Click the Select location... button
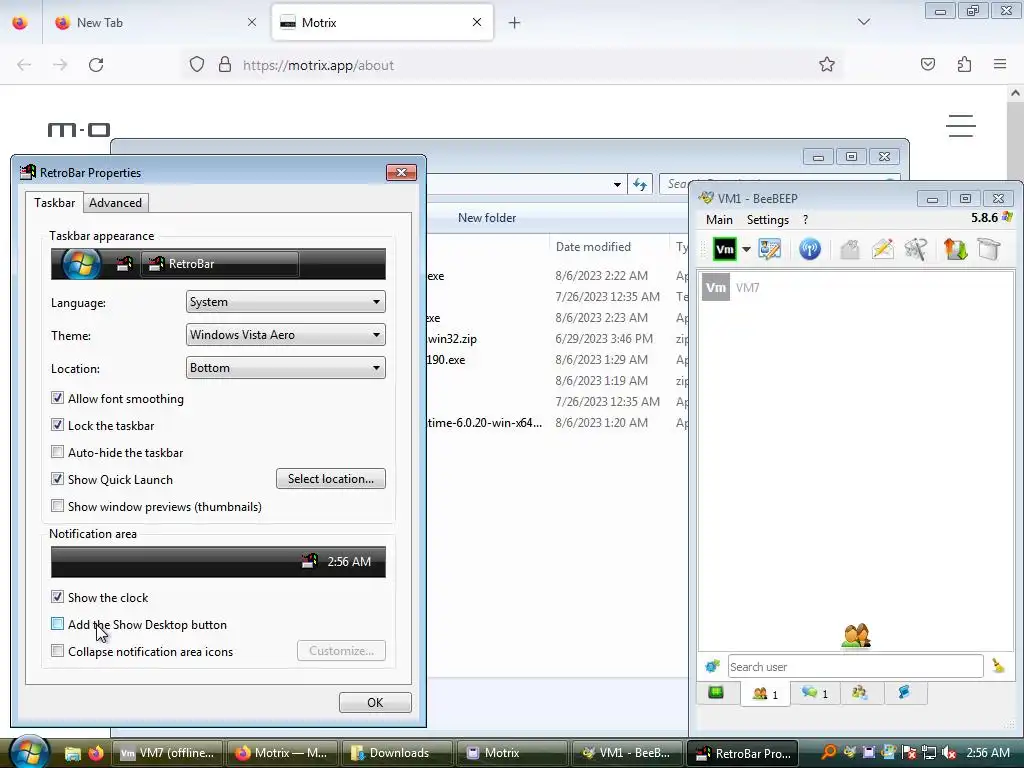The image size is (1024, 768). pos(330,479)
